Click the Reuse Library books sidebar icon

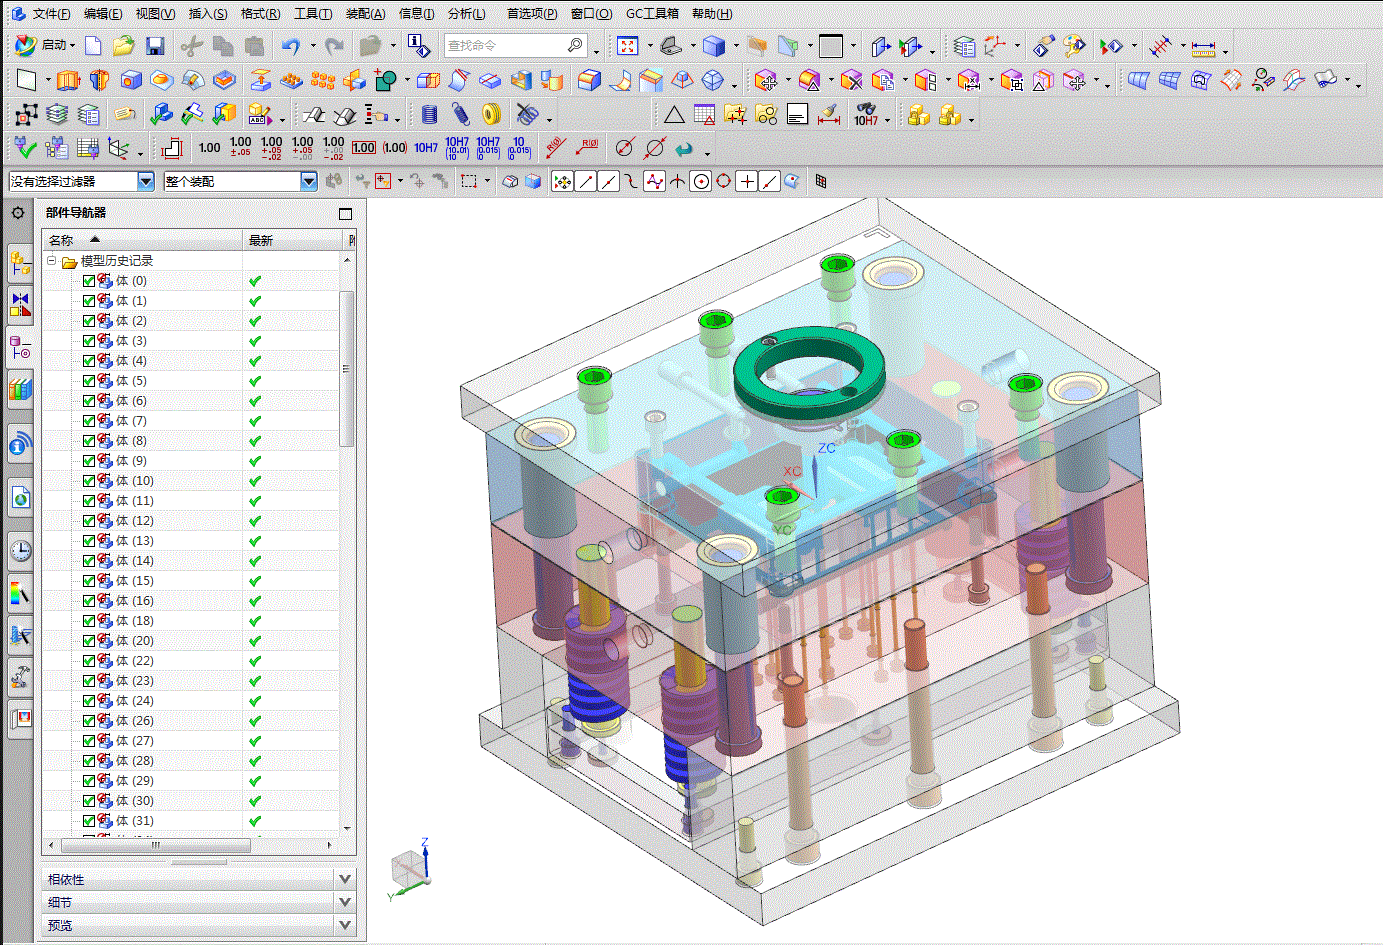pyautogui.click(x=20, y=388)
